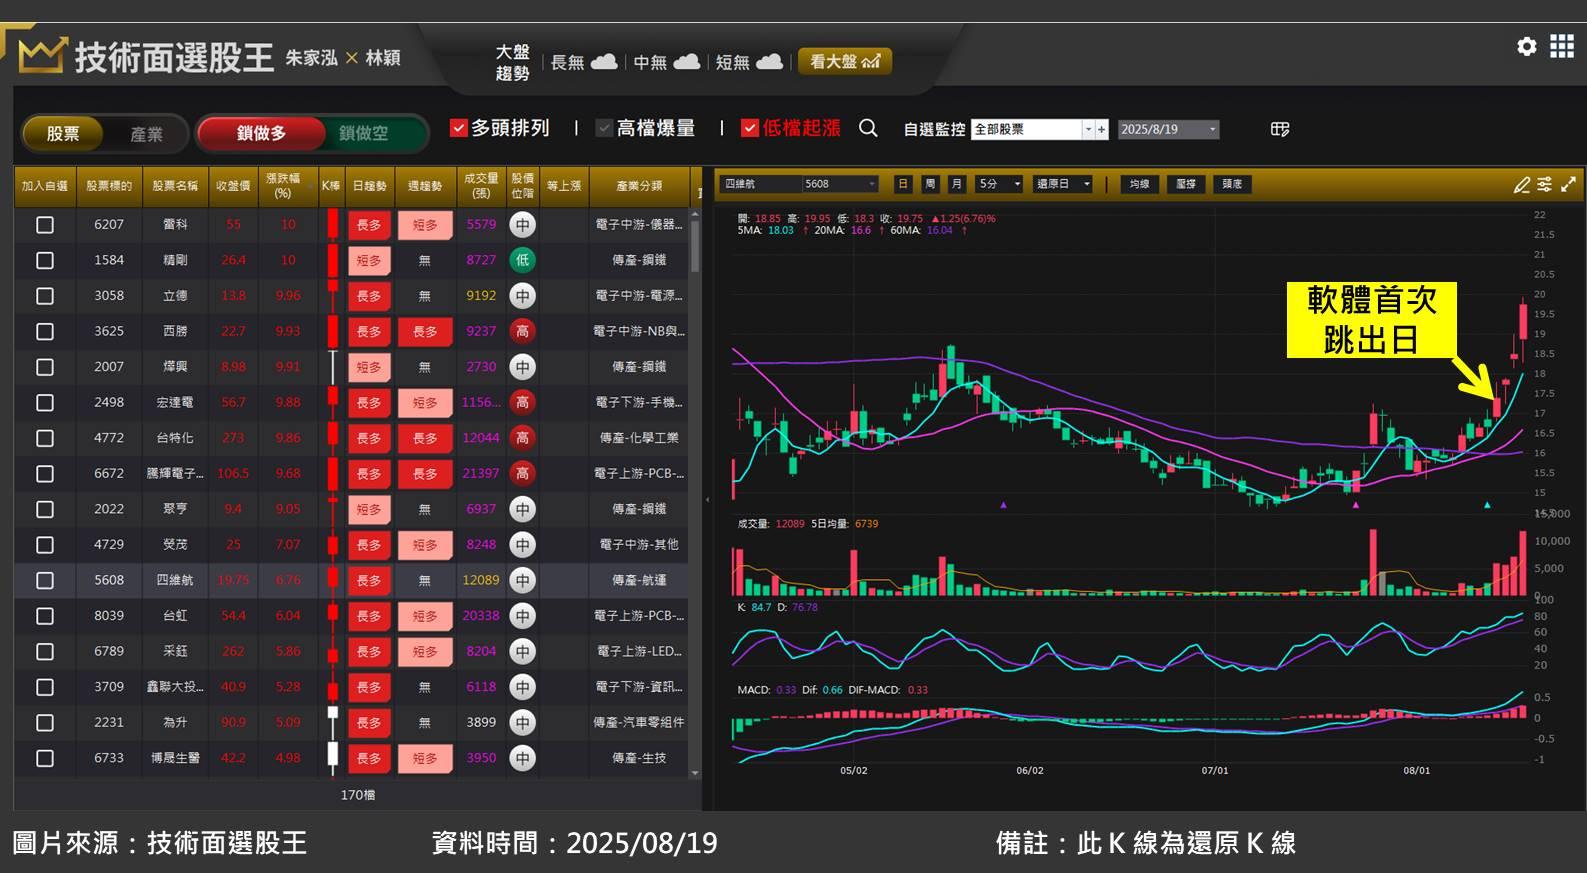
Task: Select the chart drawing pencil tool
Action: [1521, 184]
